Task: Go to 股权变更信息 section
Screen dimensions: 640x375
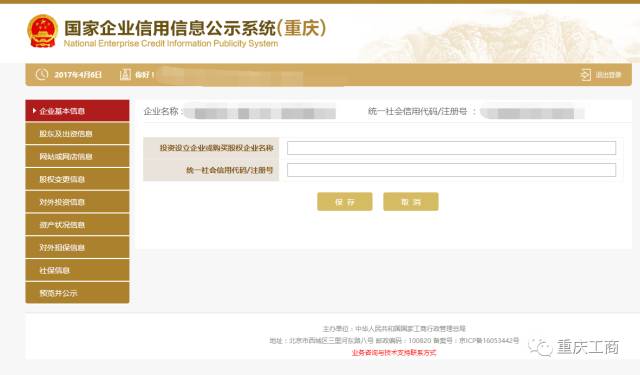Action: (x=77, y=179)
